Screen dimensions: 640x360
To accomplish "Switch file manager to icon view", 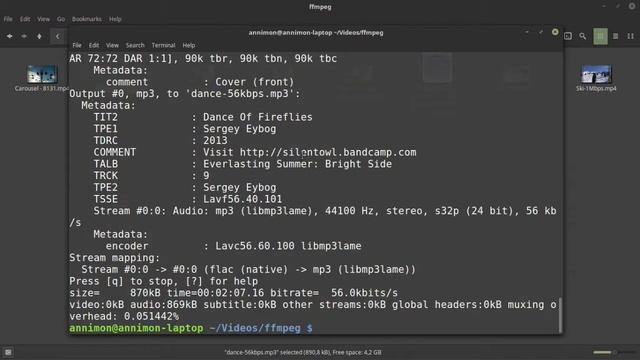I will pyautogui.click(x=600, y=36).
